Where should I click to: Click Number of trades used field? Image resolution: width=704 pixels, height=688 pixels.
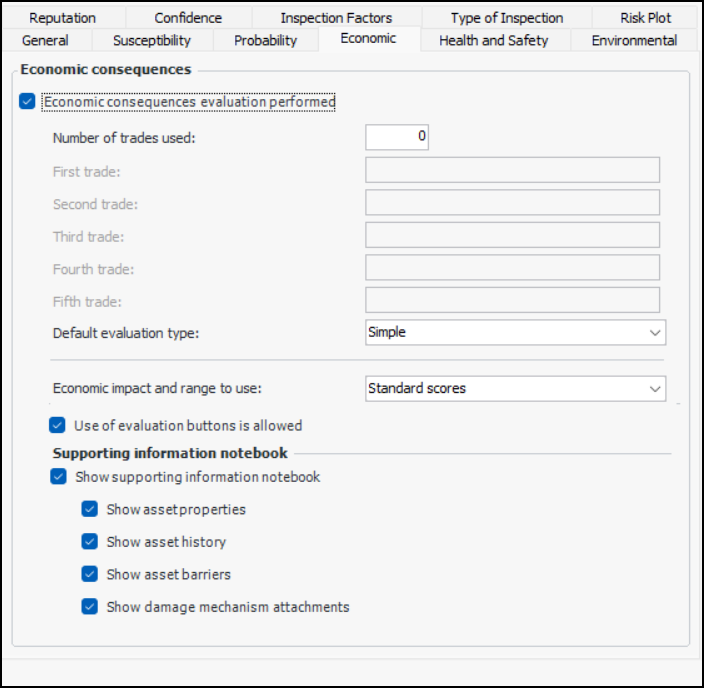click(x=396, y=137)
